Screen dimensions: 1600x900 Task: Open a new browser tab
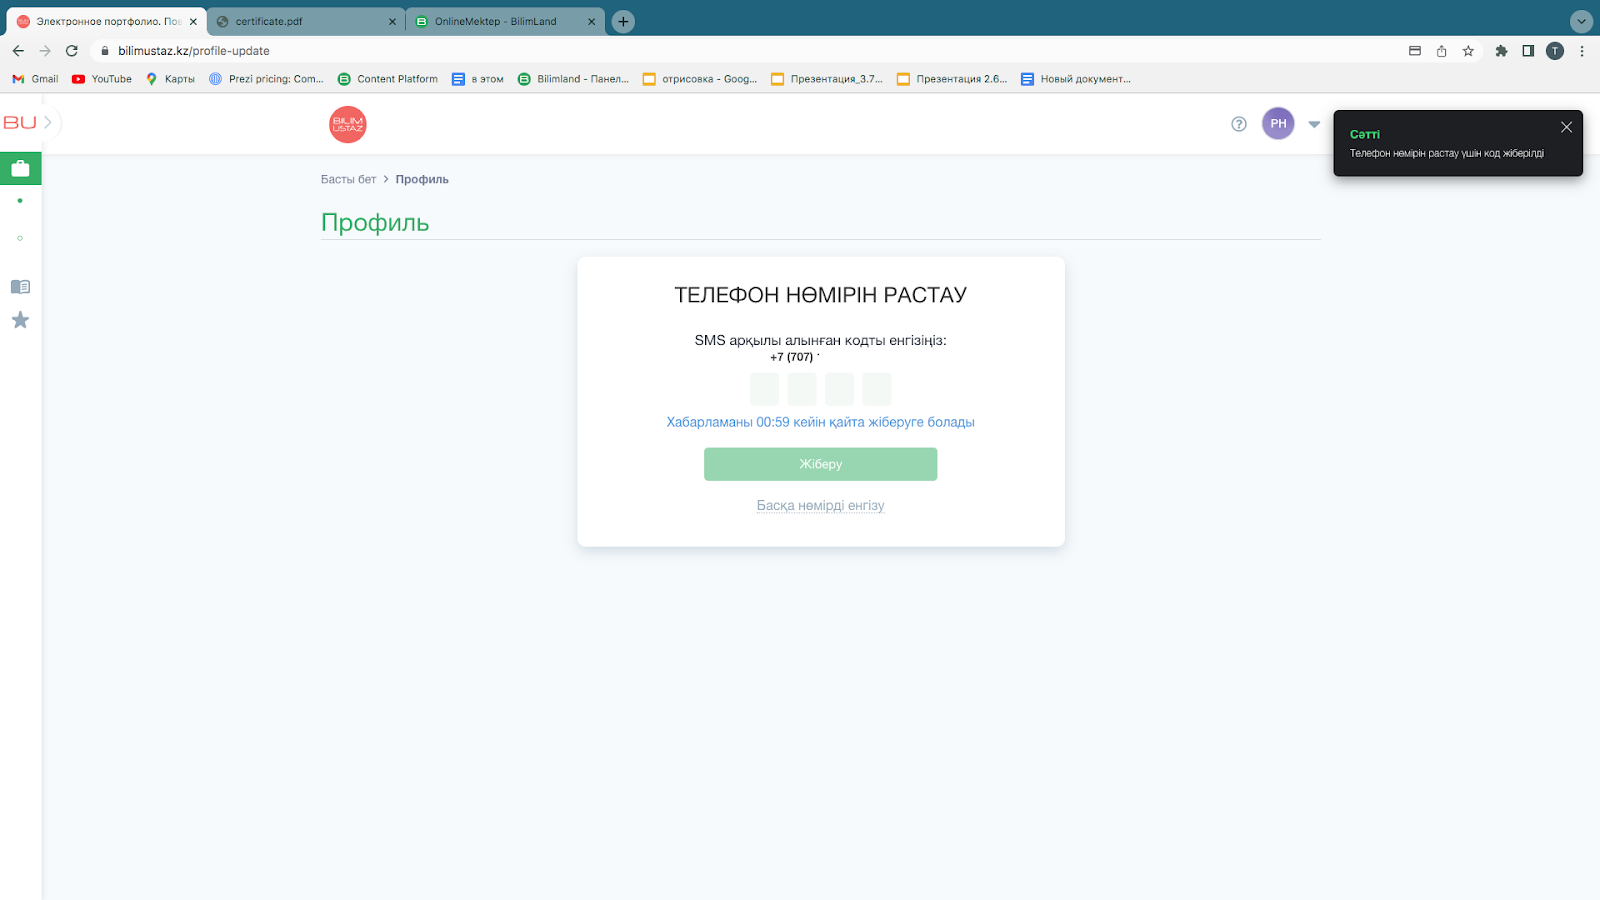[x=623, y=21]
